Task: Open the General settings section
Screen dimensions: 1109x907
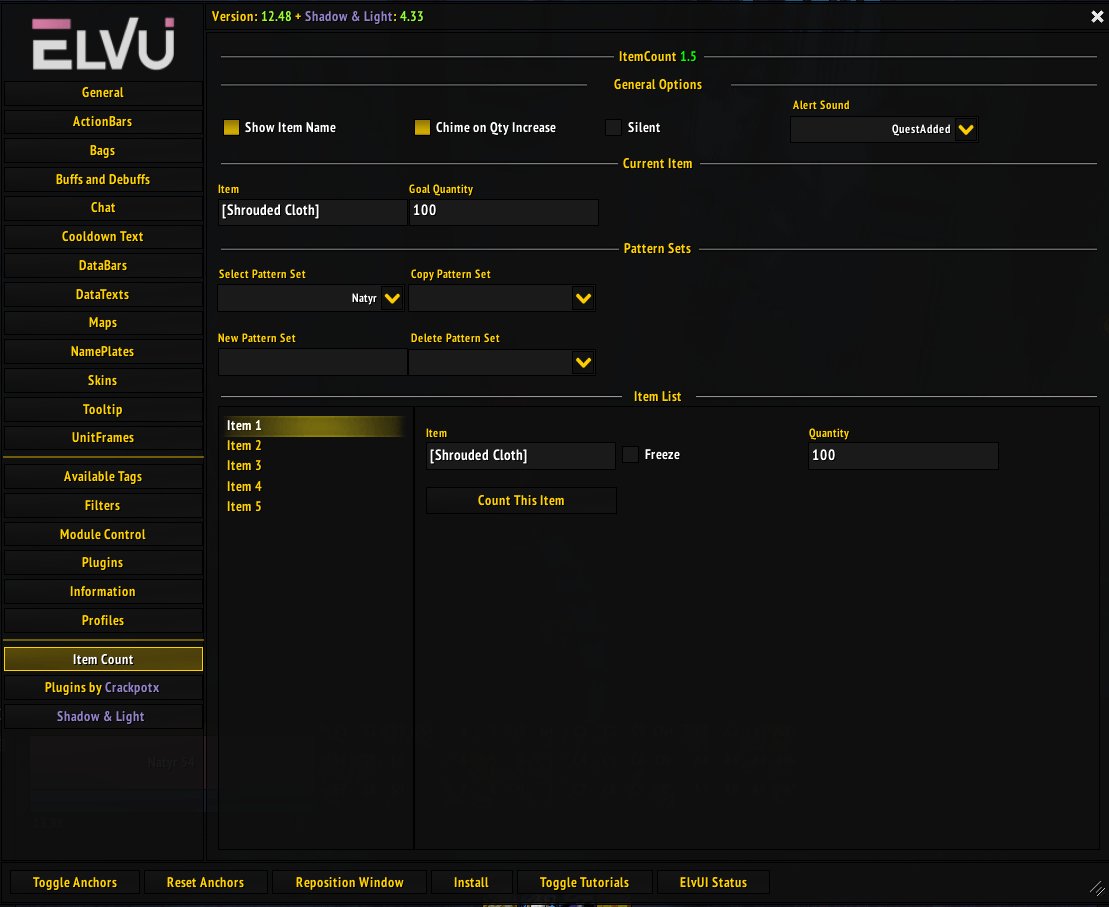Action: point(103,93)
